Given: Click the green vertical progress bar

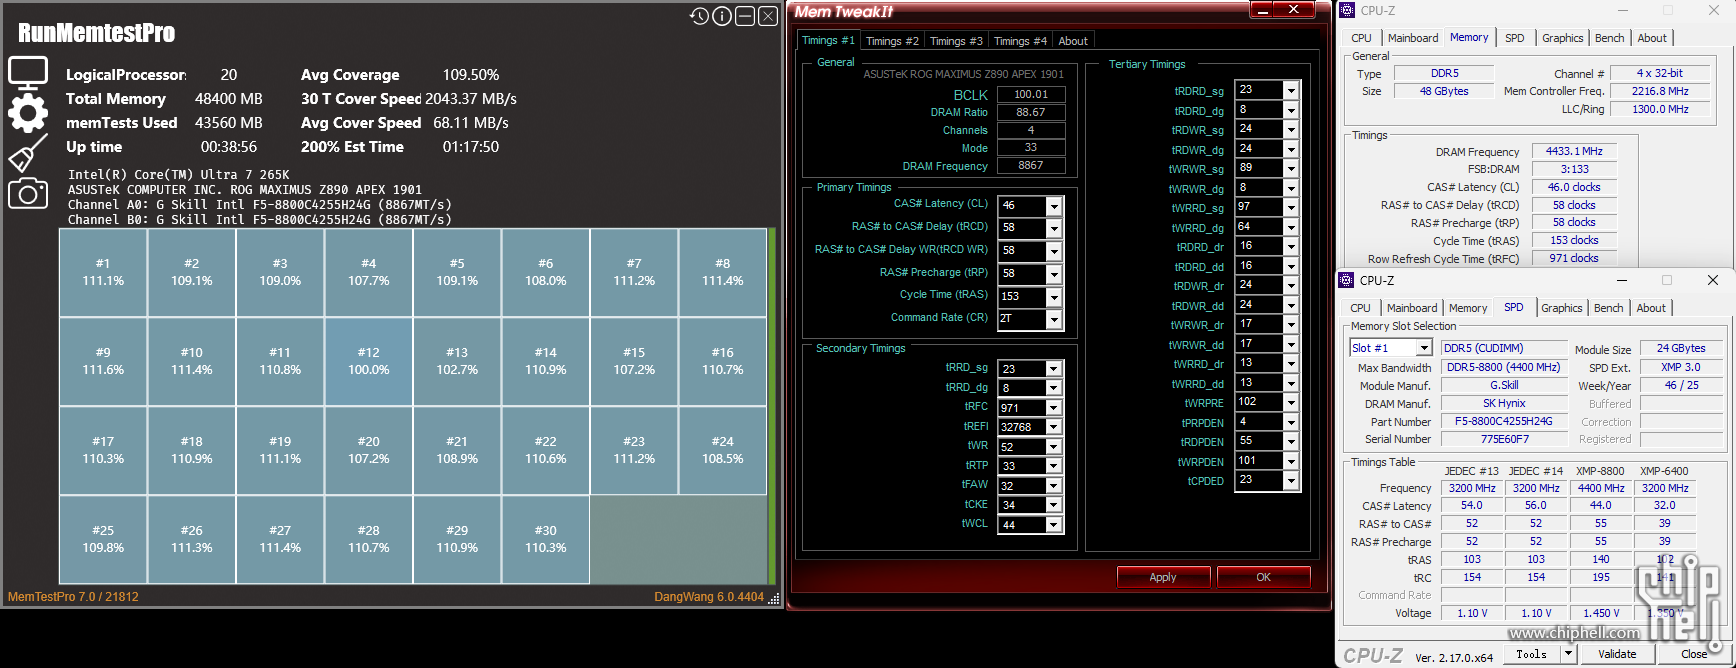Looking at the screenshot, I should tap(772, 405).
